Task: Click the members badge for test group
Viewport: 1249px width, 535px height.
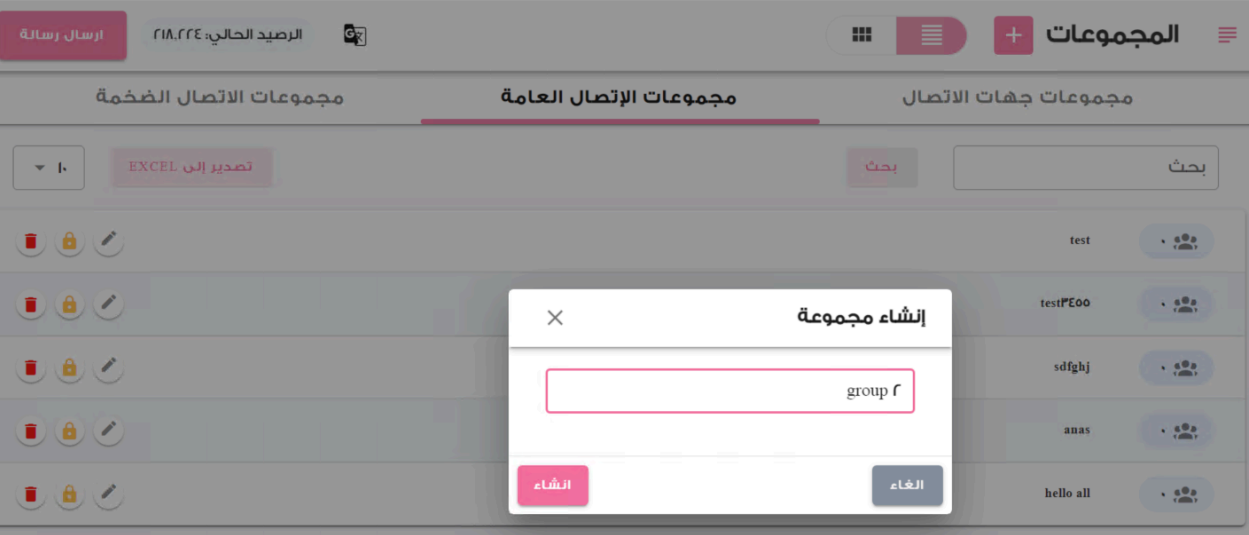Action: 1176,241
